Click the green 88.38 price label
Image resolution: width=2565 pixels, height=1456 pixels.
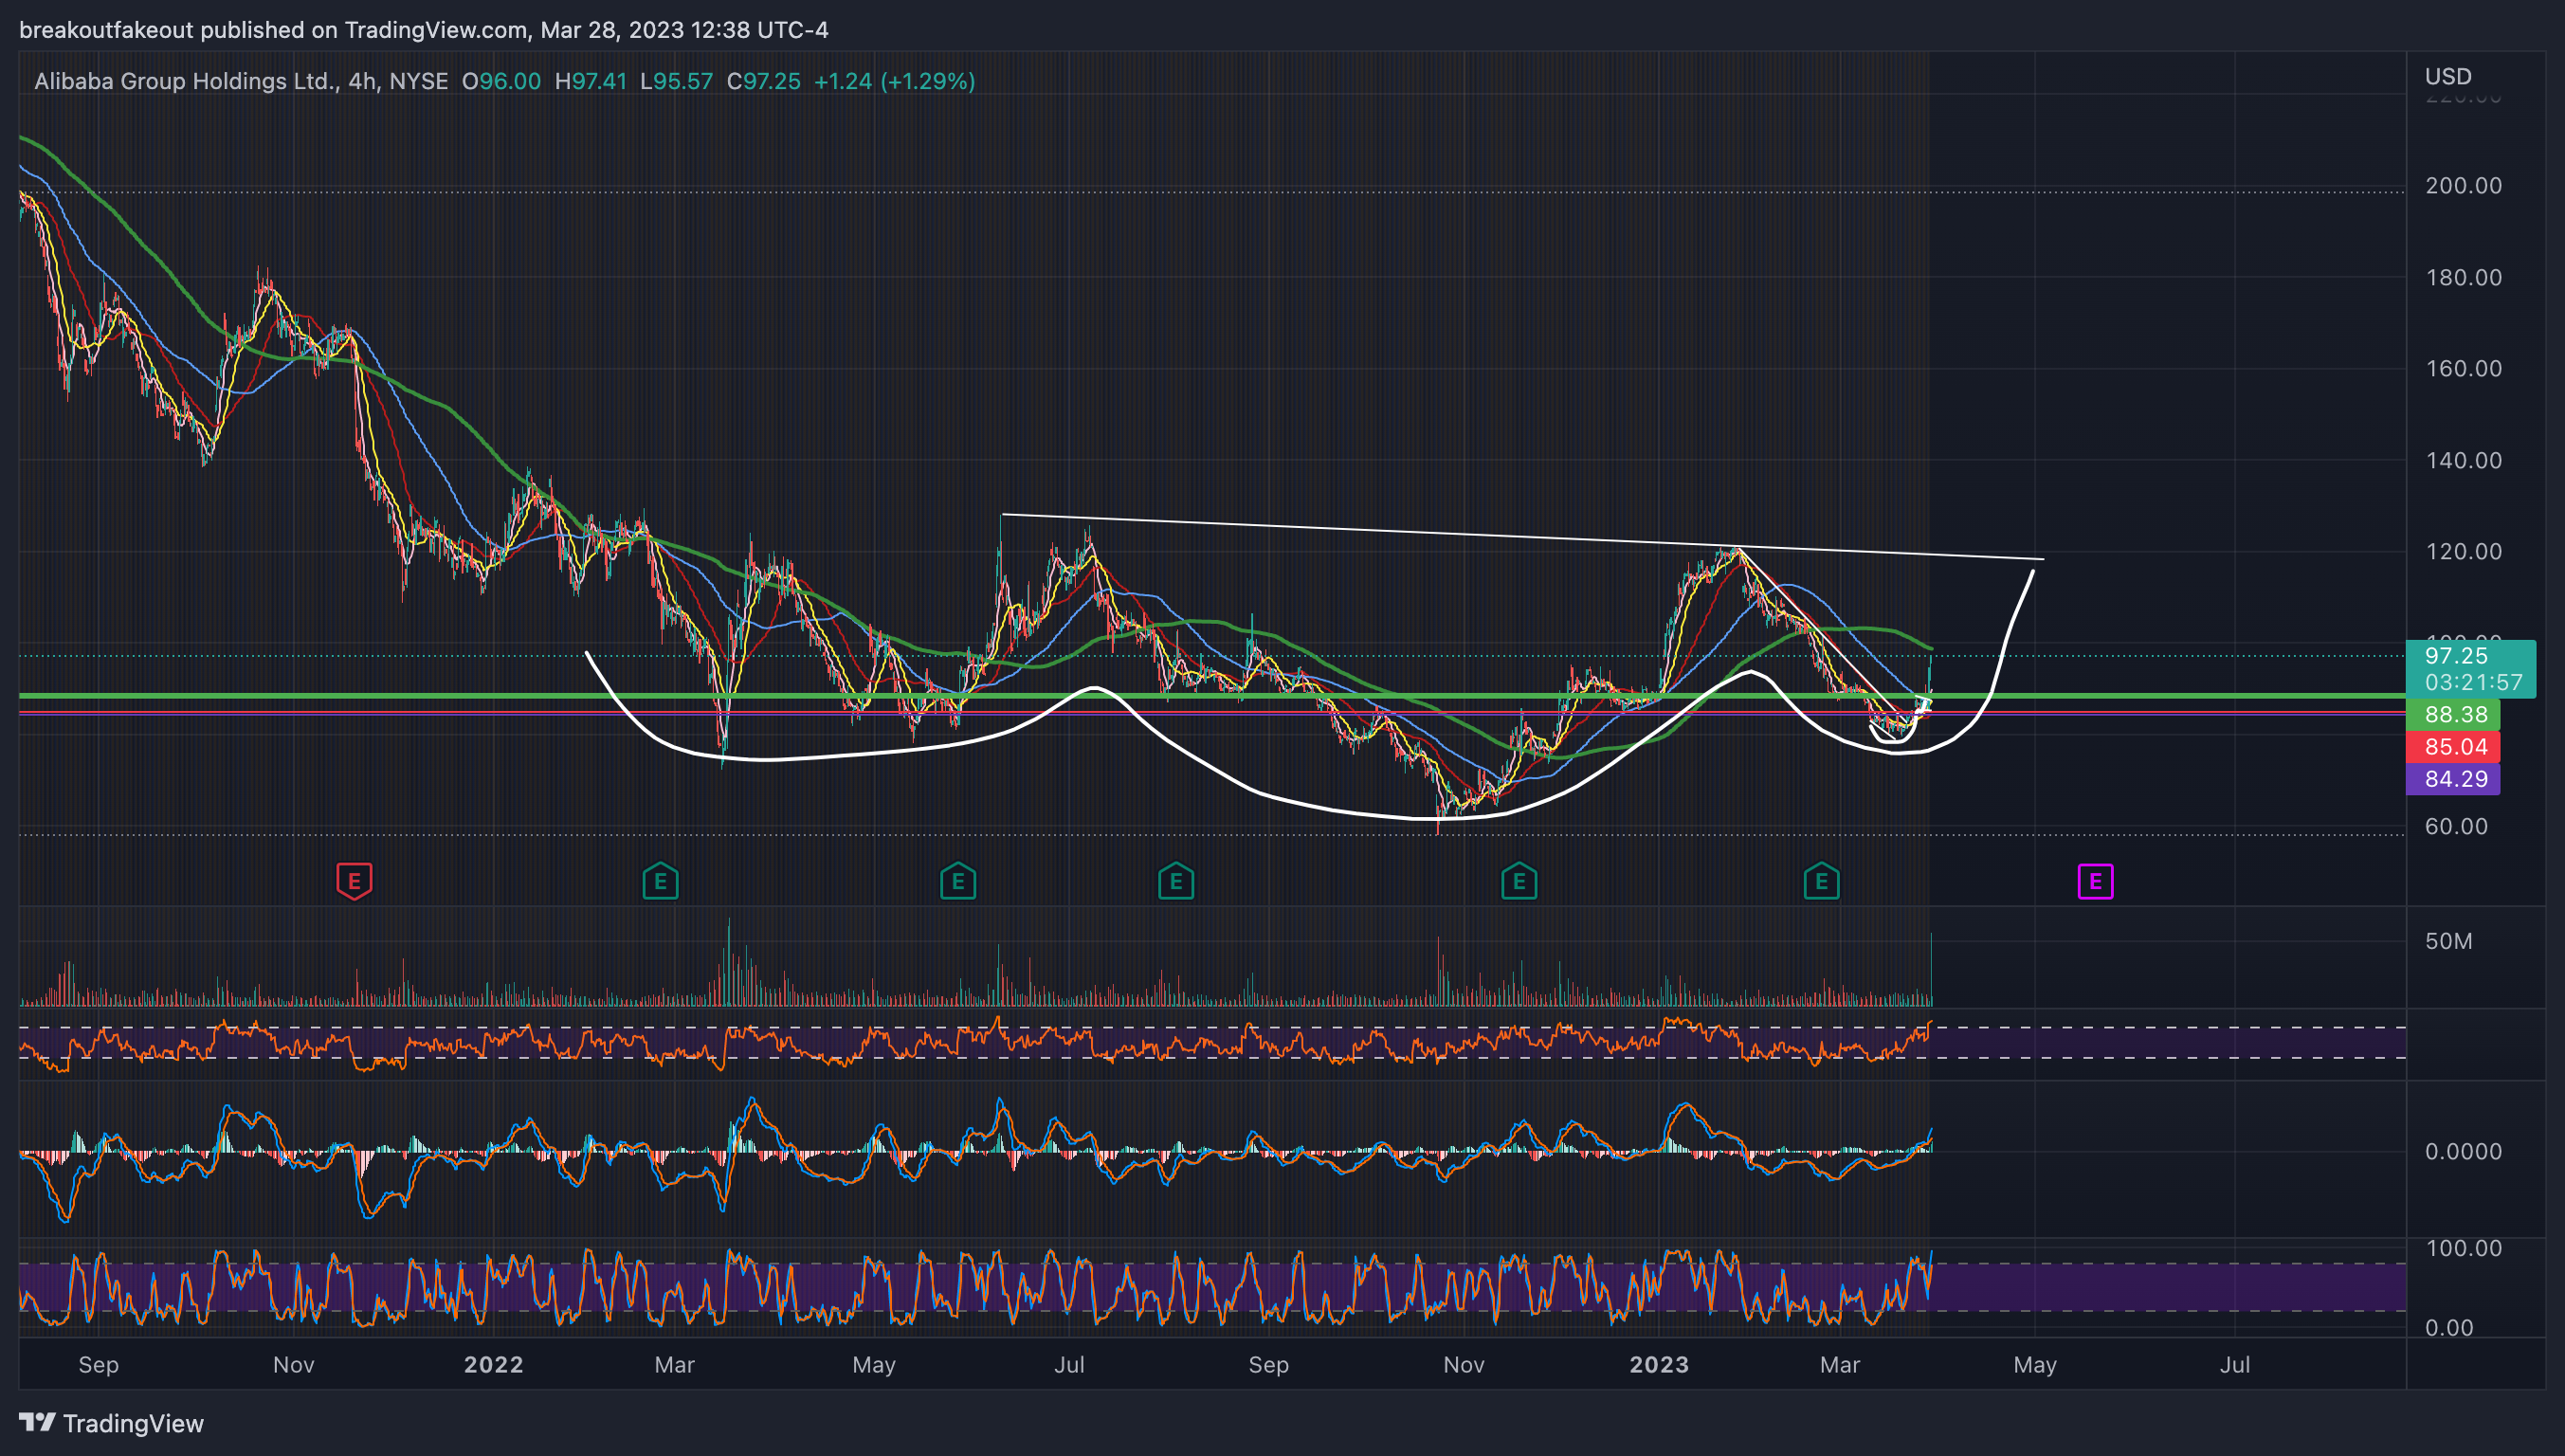click(2453, 715)
